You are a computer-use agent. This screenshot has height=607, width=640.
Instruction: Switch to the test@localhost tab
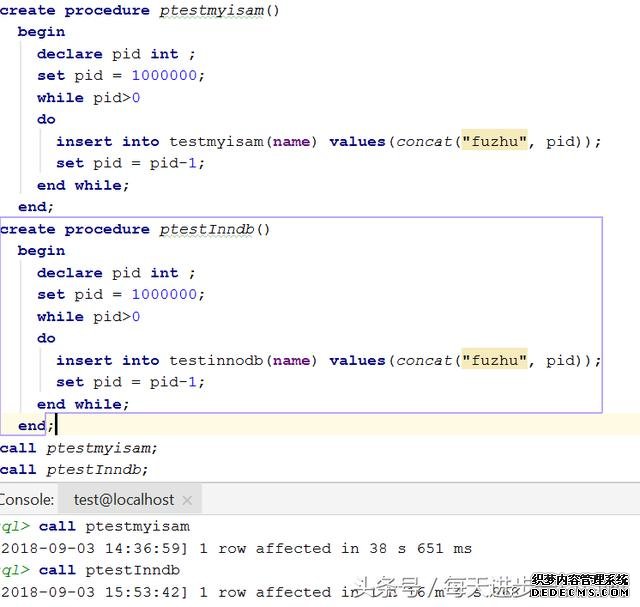click(123, 499)
